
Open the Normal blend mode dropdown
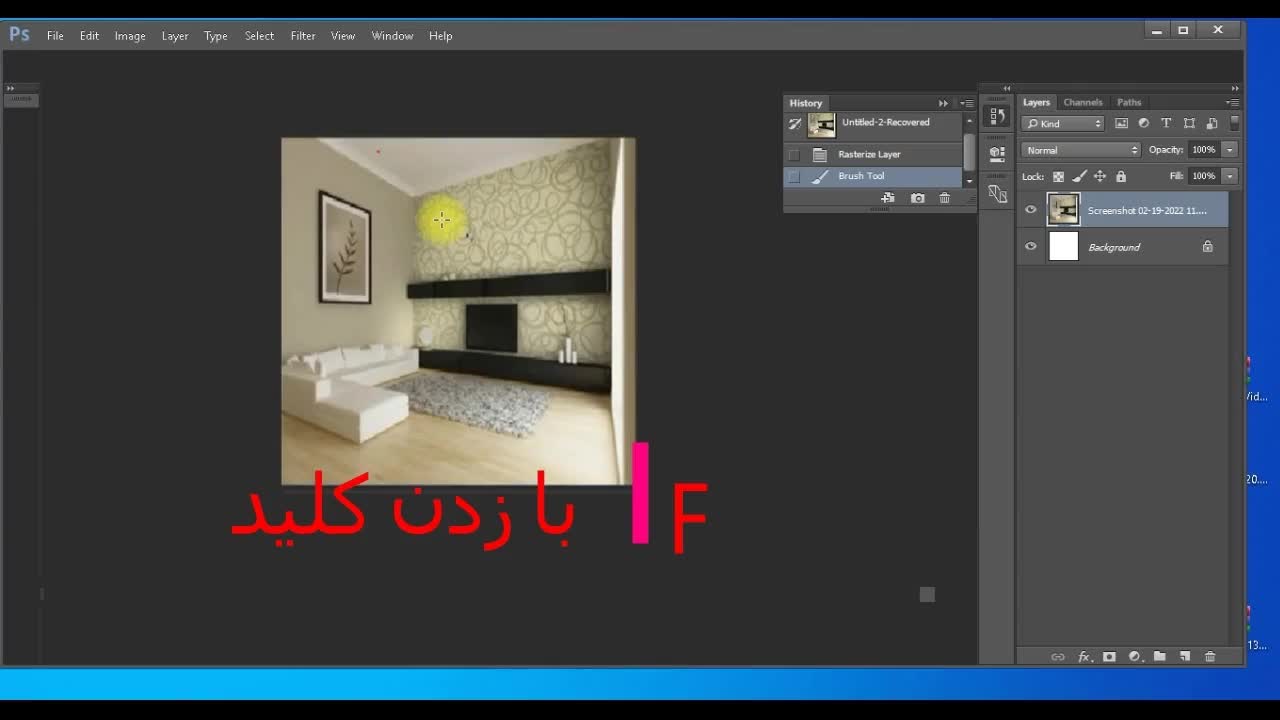click(x=1080, y=150)
